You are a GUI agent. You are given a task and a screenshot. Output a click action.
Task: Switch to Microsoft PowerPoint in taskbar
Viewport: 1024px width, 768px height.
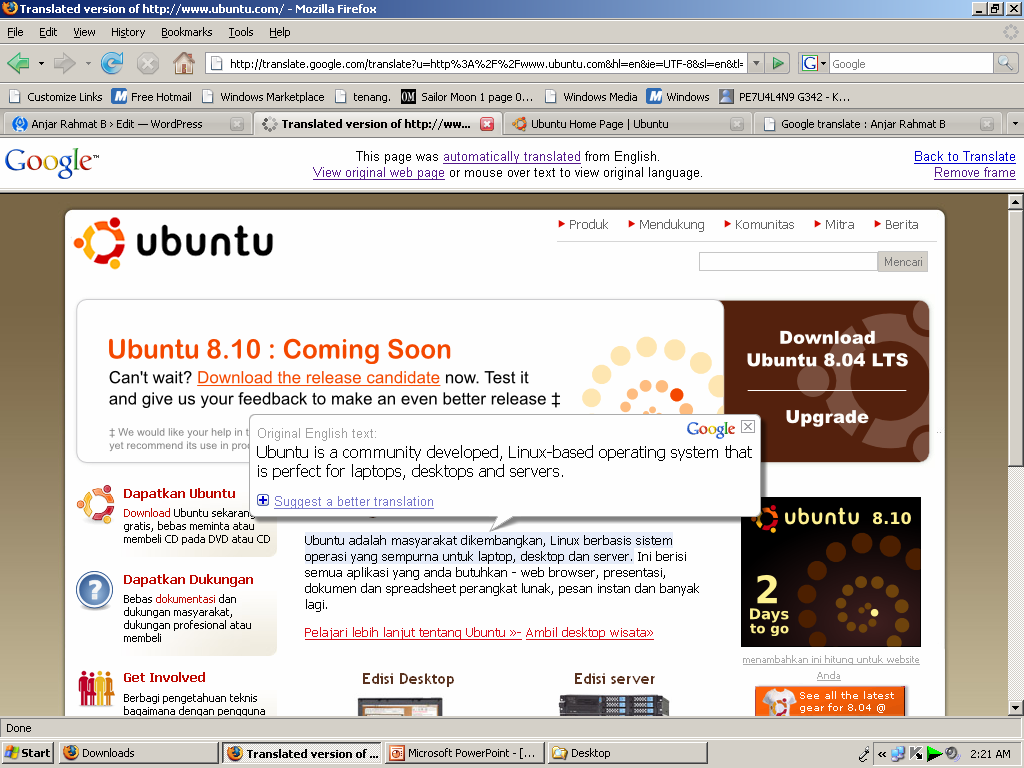(x=465, y=753)
